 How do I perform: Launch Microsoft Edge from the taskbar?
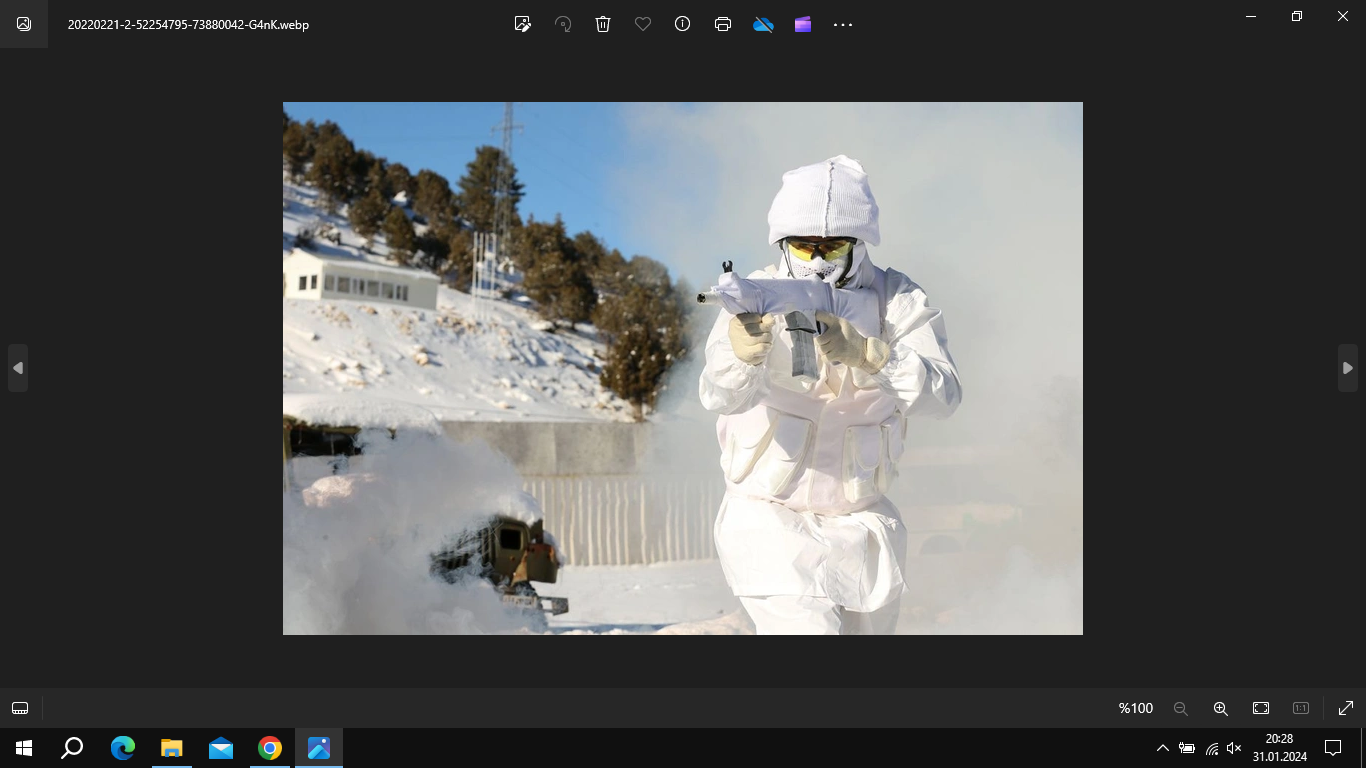coord(123,748)
